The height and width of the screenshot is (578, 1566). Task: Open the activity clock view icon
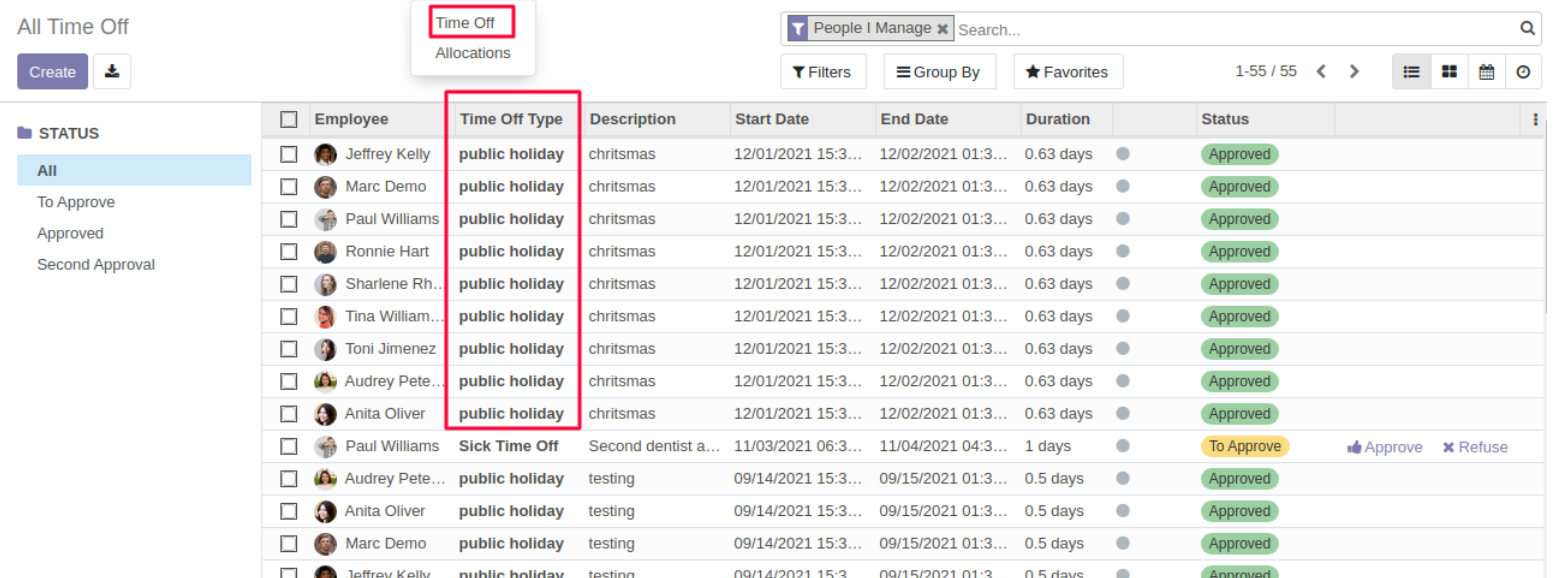click(x=1522, y=72)
